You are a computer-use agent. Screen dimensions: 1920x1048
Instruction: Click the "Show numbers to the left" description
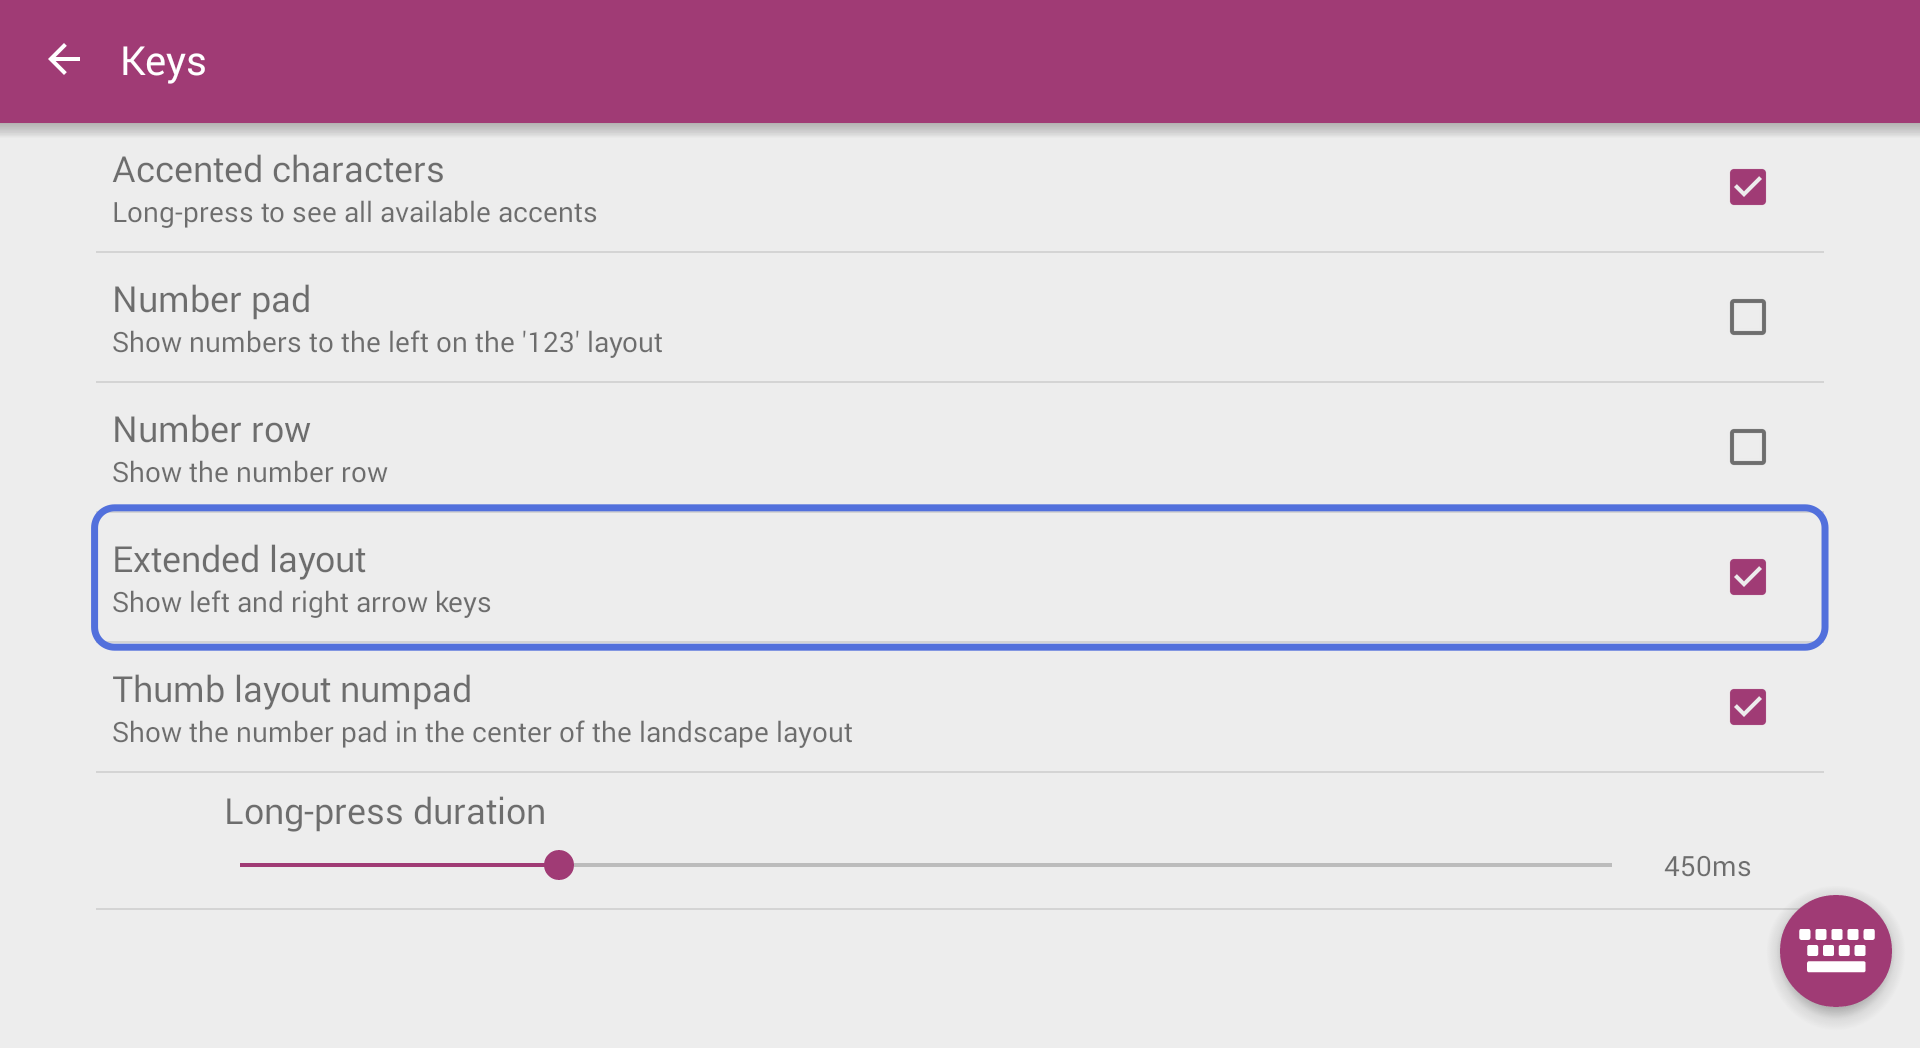[x=387, y=343]
